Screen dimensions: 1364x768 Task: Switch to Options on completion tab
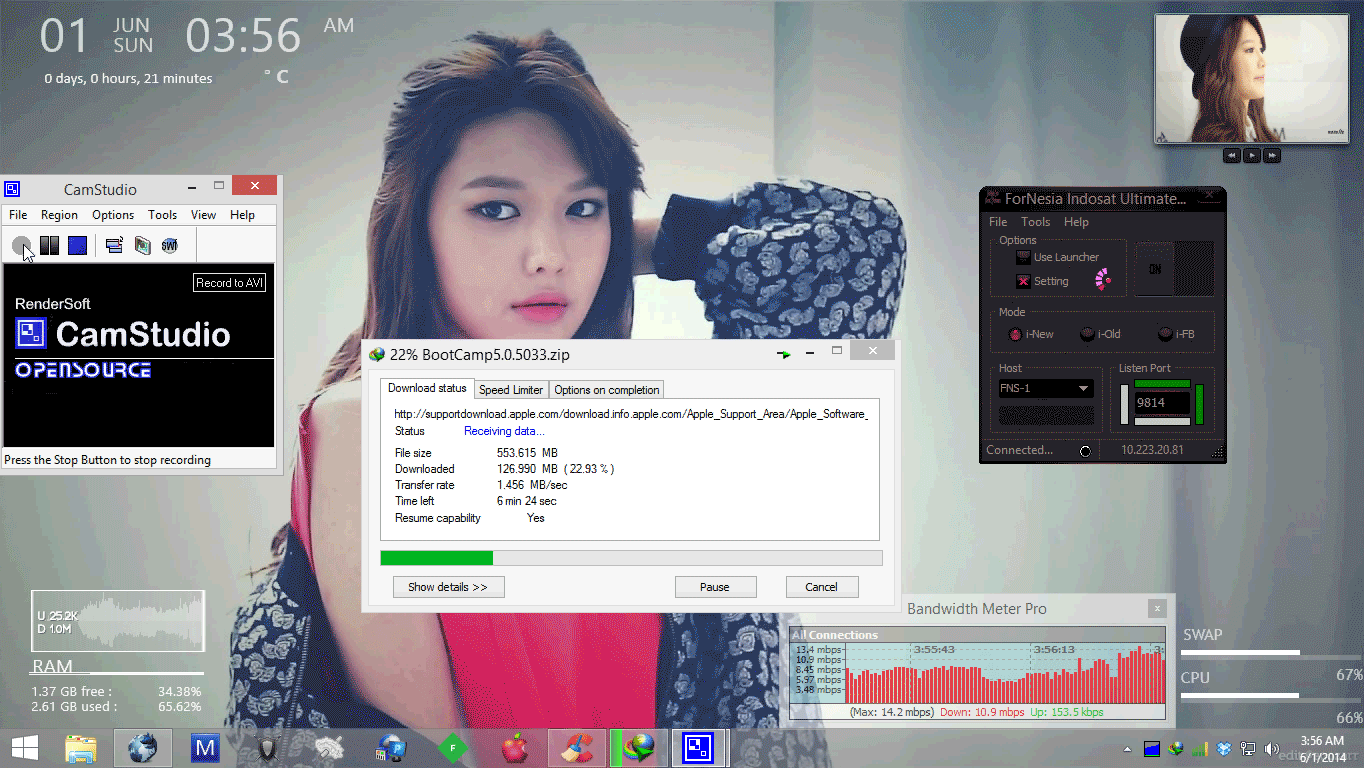(606, 390)
